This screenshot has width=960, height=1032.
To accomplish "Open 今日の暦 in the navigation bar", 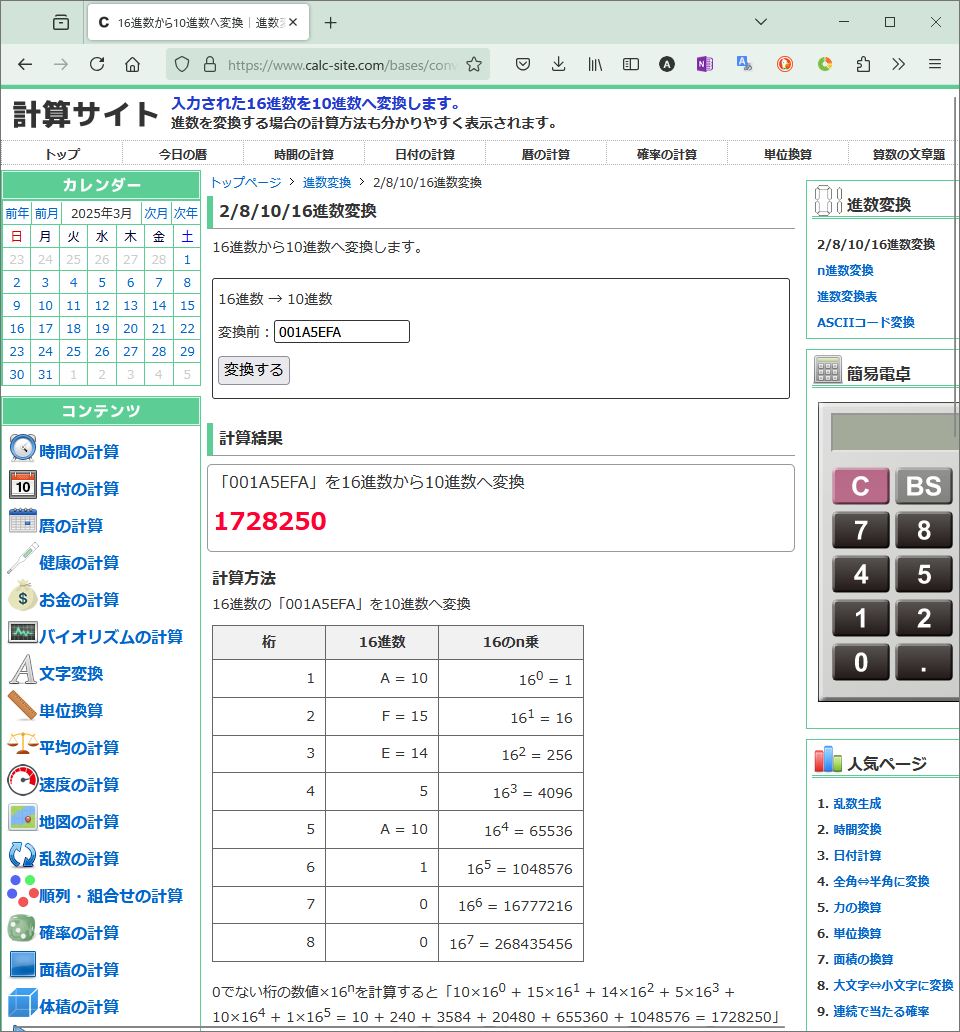I will coord(183,154).
